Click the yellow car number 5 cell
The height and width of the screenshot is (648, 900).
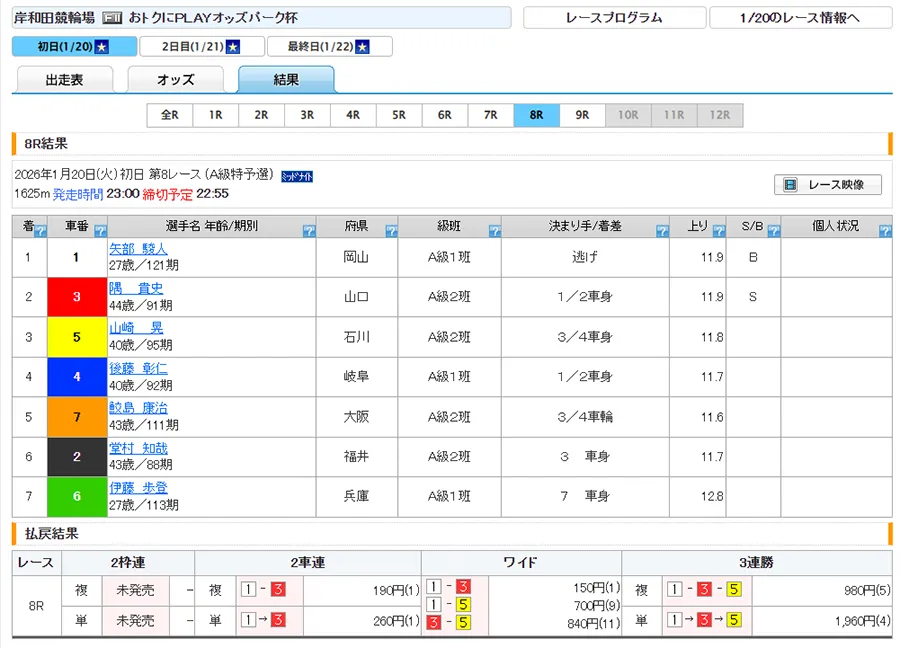click(x=77, y=337)
